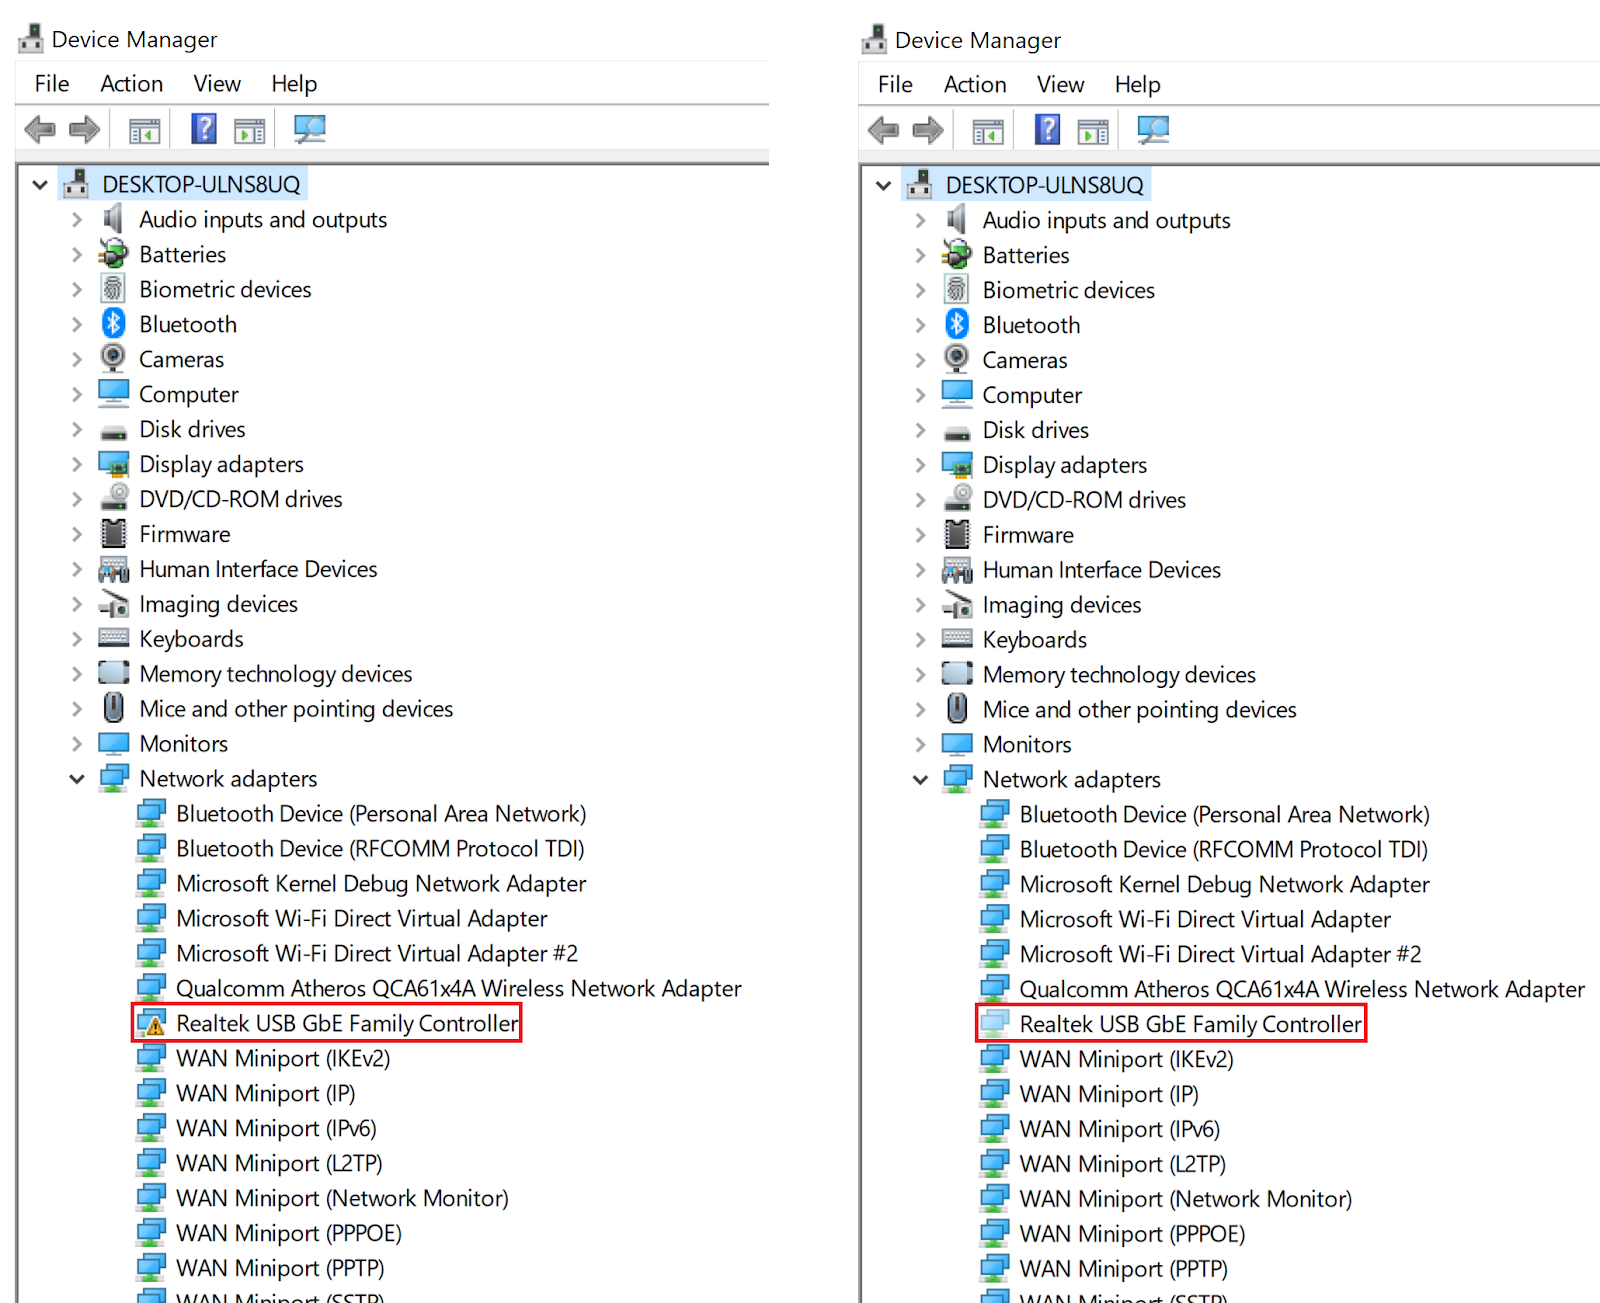Select Realtek USB GbE Family Controller, left window
Viewport: 1600px width, 1303px height.
(x=347, y=1023)
